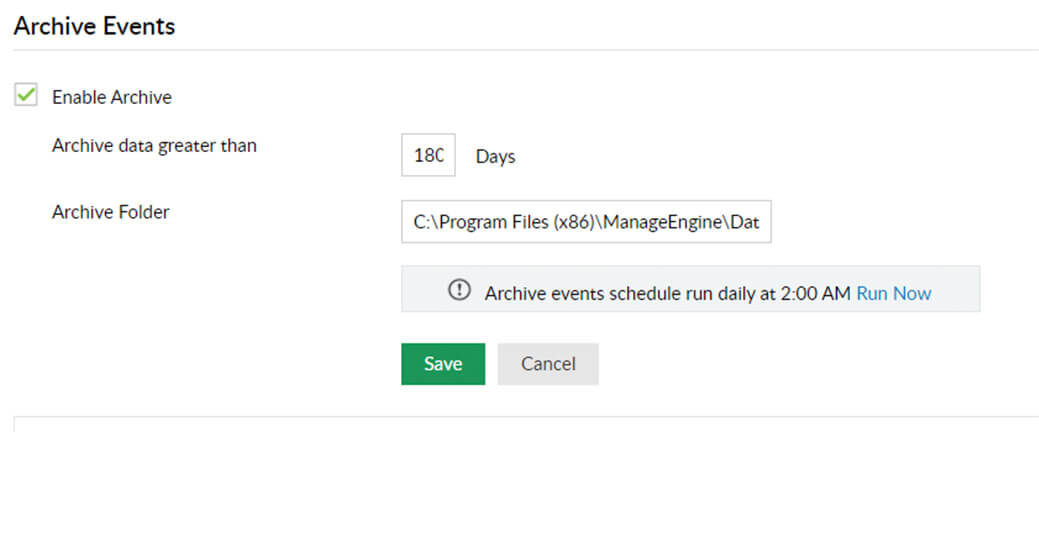Click the 'Days' unit text
This screenshot has width=1039, height=544.
pyautogui.click(x=495, y=157)
